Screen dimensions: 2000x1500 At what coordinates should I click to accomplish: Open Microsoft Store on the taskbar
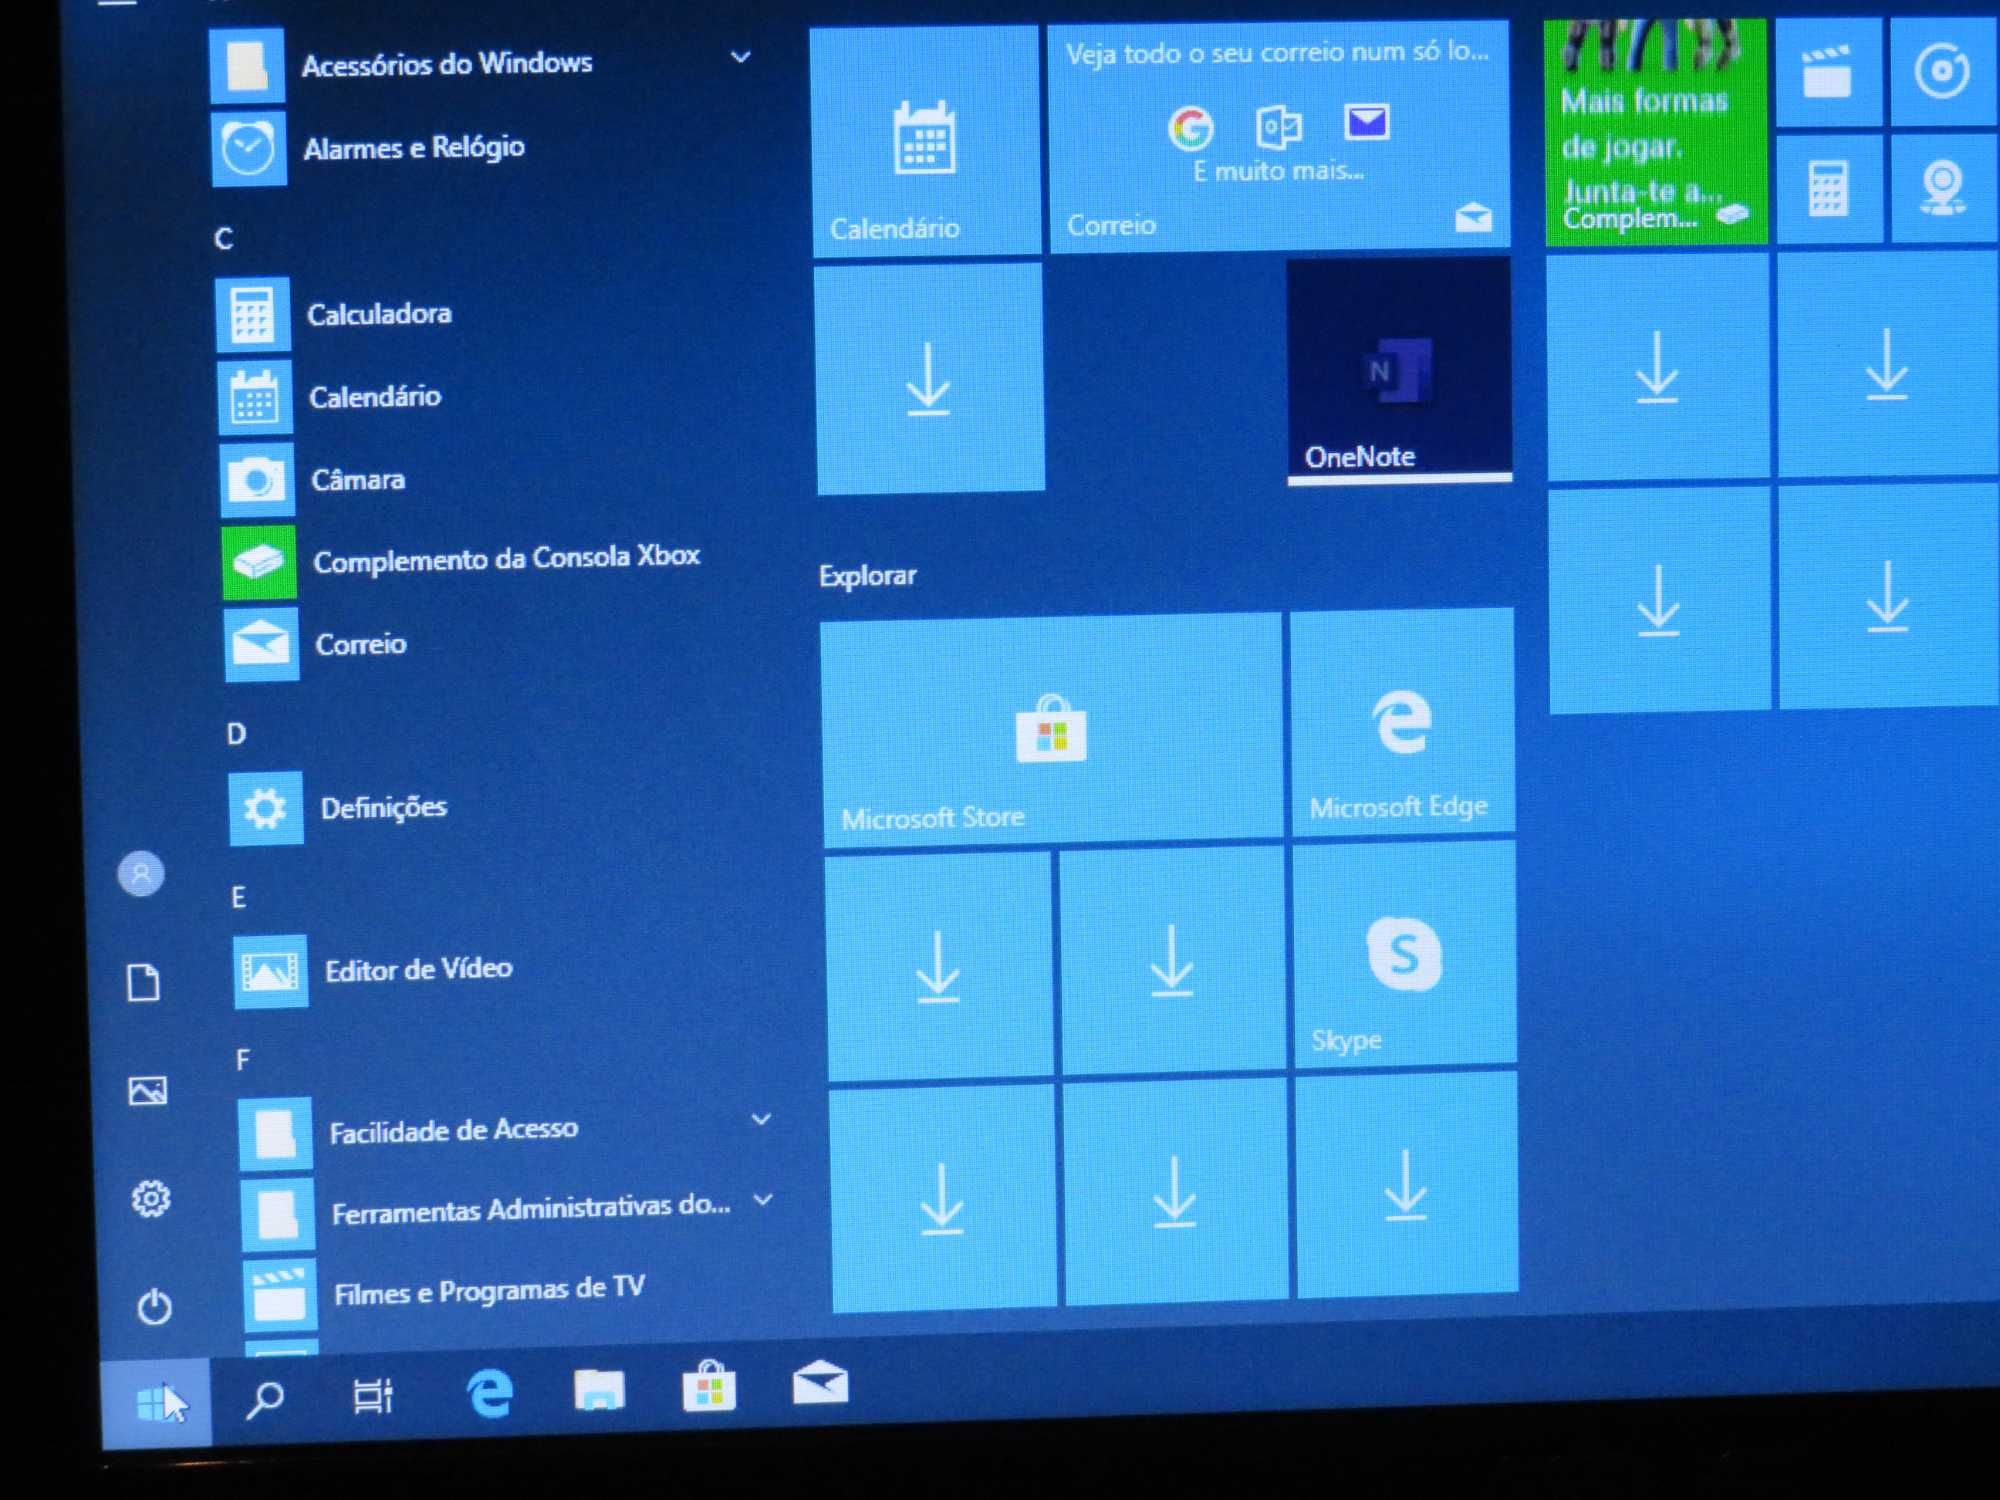[x=709, y=1386]
